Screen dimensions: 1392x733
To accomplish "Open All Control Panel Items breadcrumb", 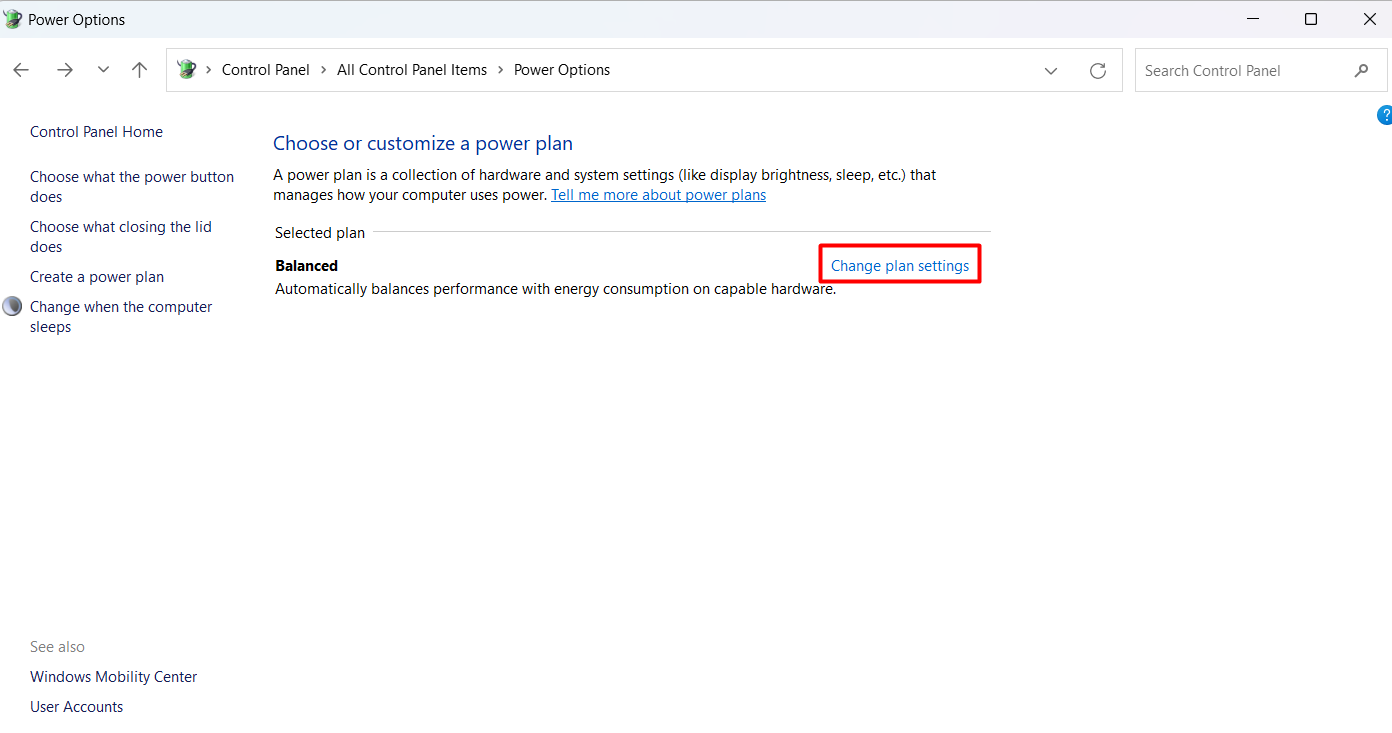I will tap(412, 70).
